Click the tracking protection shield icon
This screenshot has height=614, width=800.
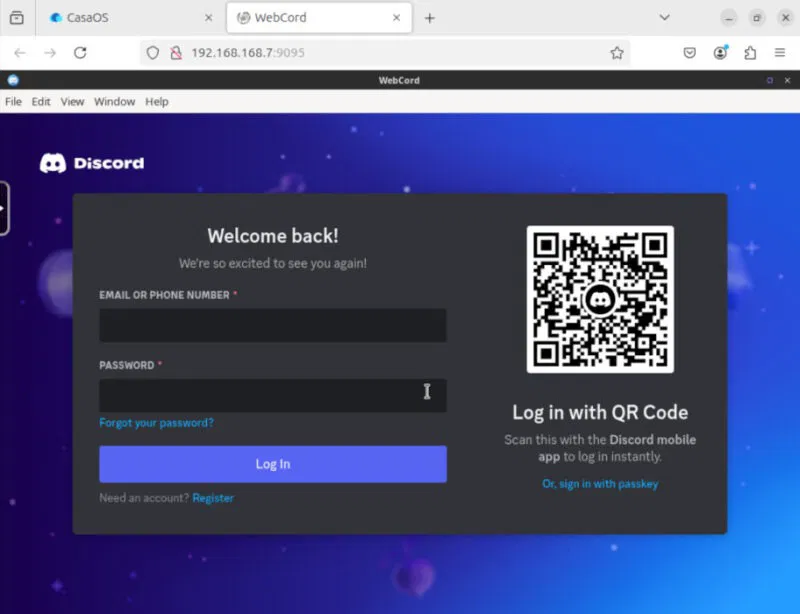[x=152, y=53]
